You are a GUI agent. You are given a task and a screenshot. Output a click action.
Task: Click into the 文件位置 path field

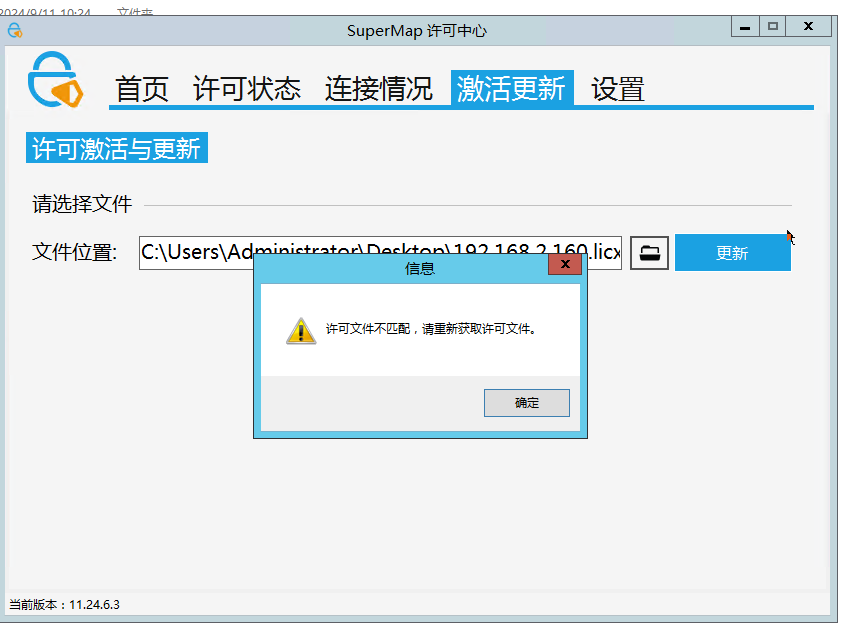(x=380, y=252)
